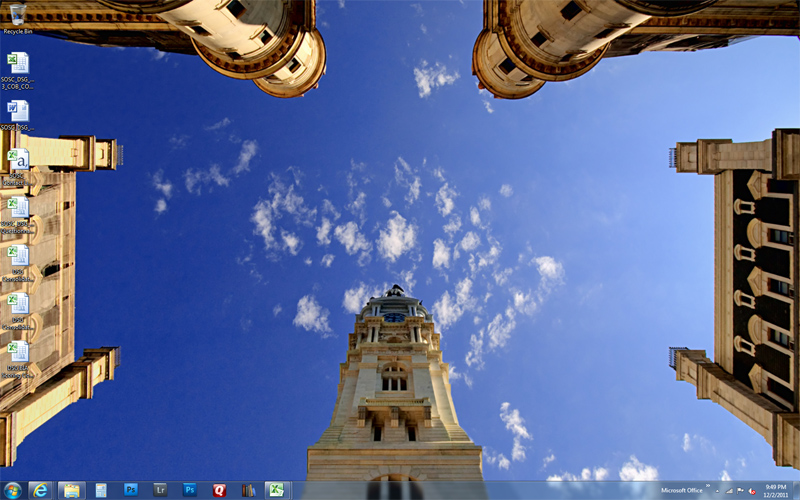Screen dimensions: 800x500
Task: Open Photoshop icon left of Lightroom
Action: pyautogui.click(x=131, y=490)
